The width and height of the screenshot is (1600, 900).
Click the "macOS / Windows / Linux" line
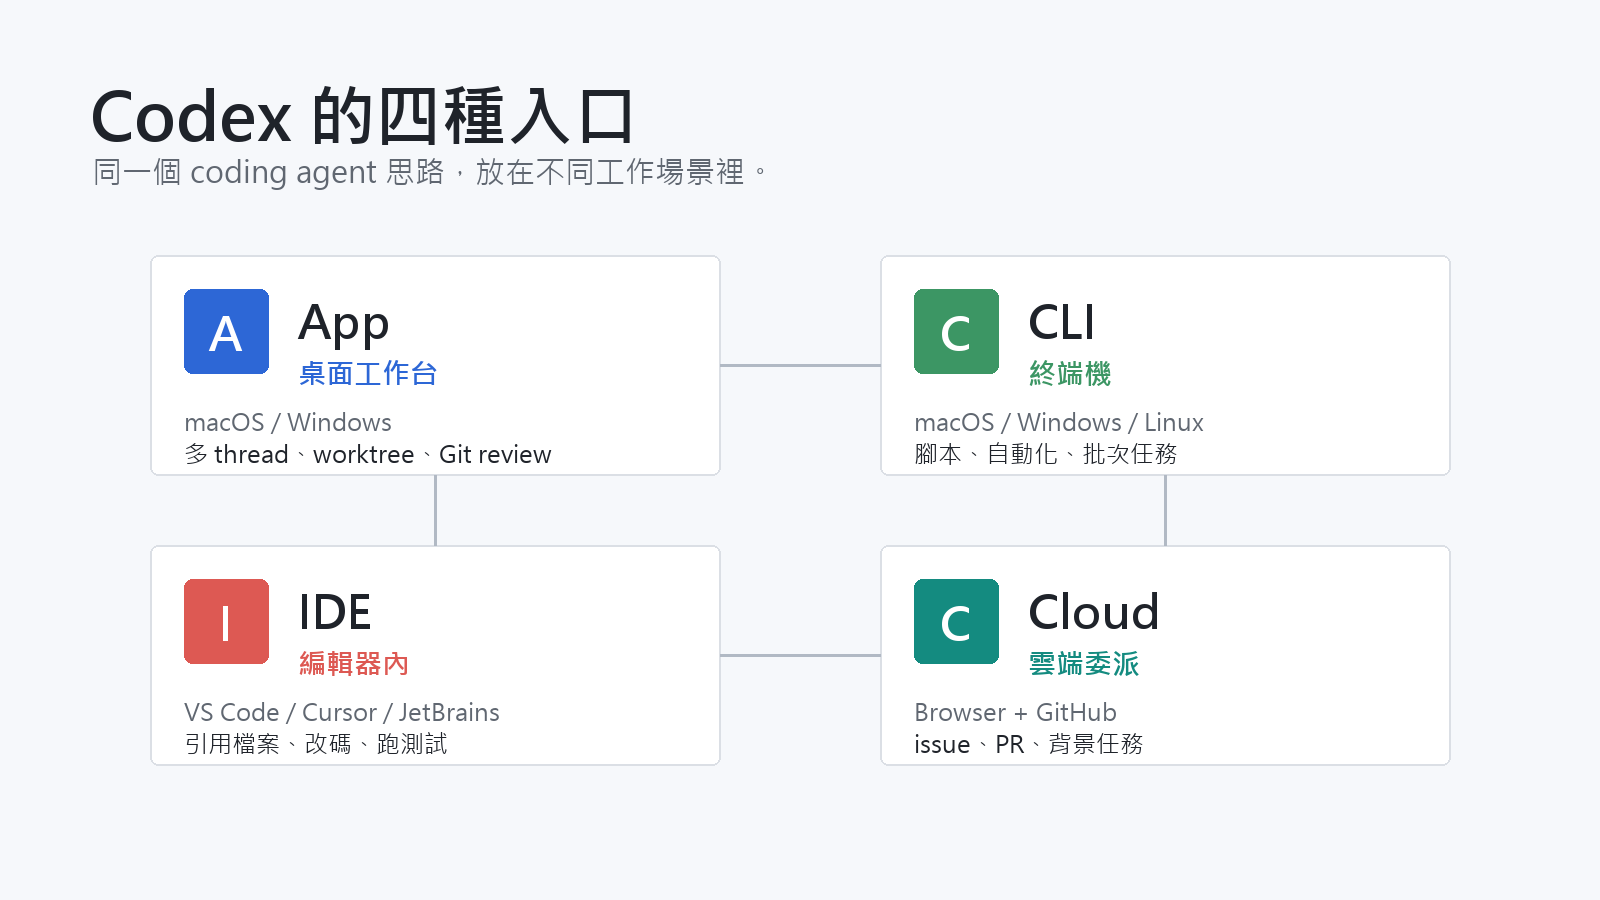pos(1059,422)
